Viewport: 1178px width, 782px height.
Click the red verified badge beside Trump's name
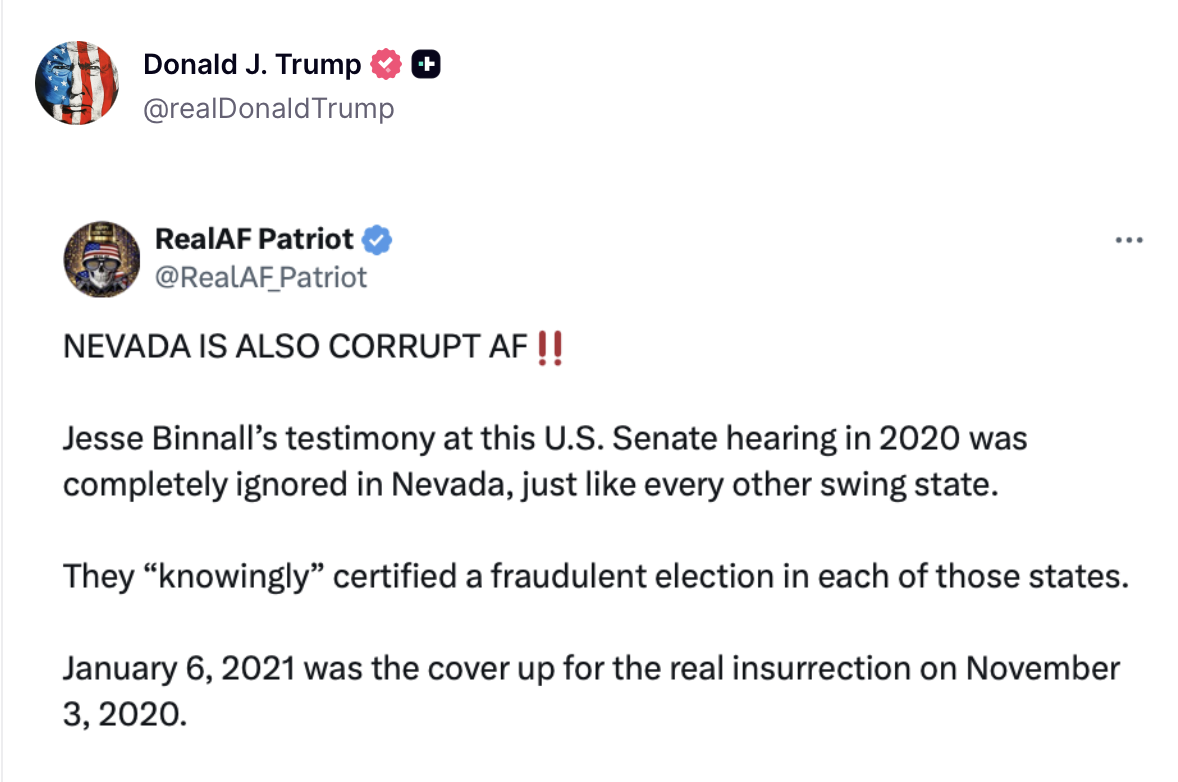[x=386, y=65]
